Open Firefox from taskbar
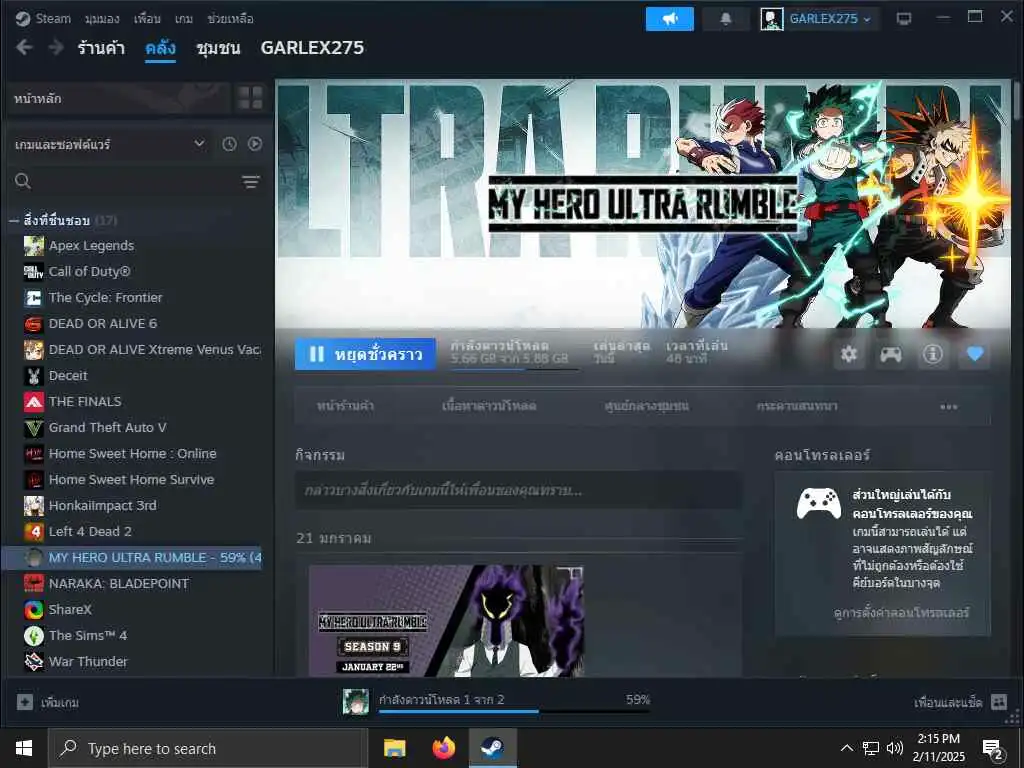 443,748
